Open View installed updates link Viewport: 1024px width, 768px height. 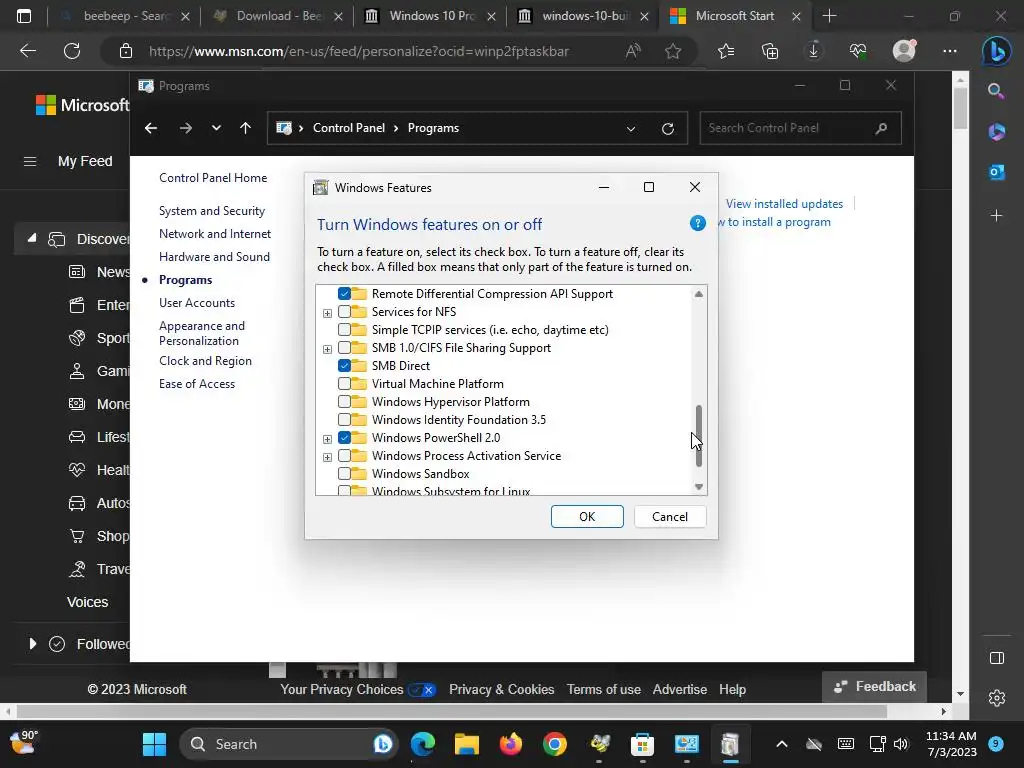point(784,204)
